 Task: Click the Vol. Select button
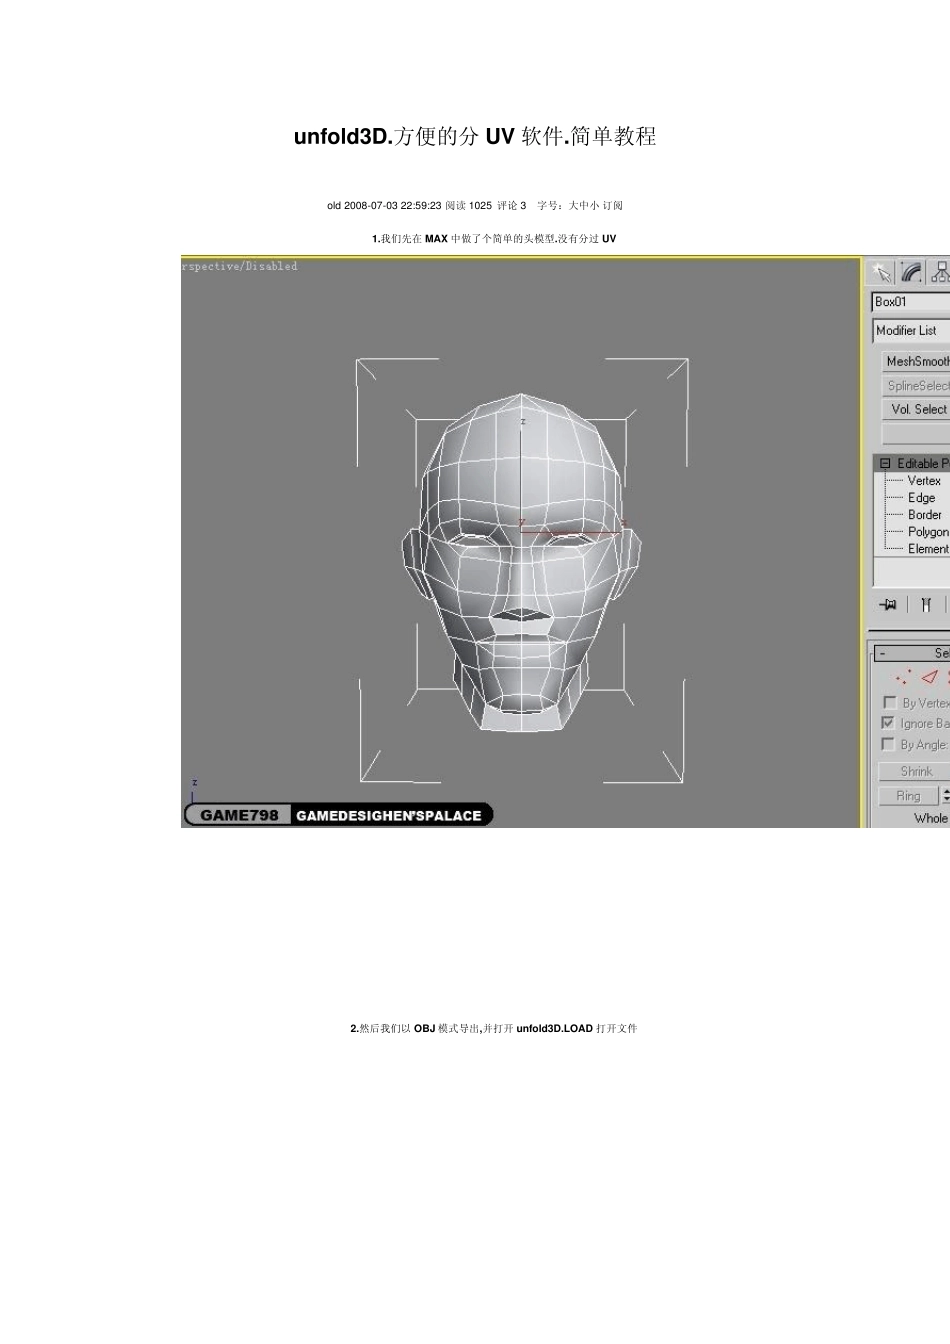916,409
